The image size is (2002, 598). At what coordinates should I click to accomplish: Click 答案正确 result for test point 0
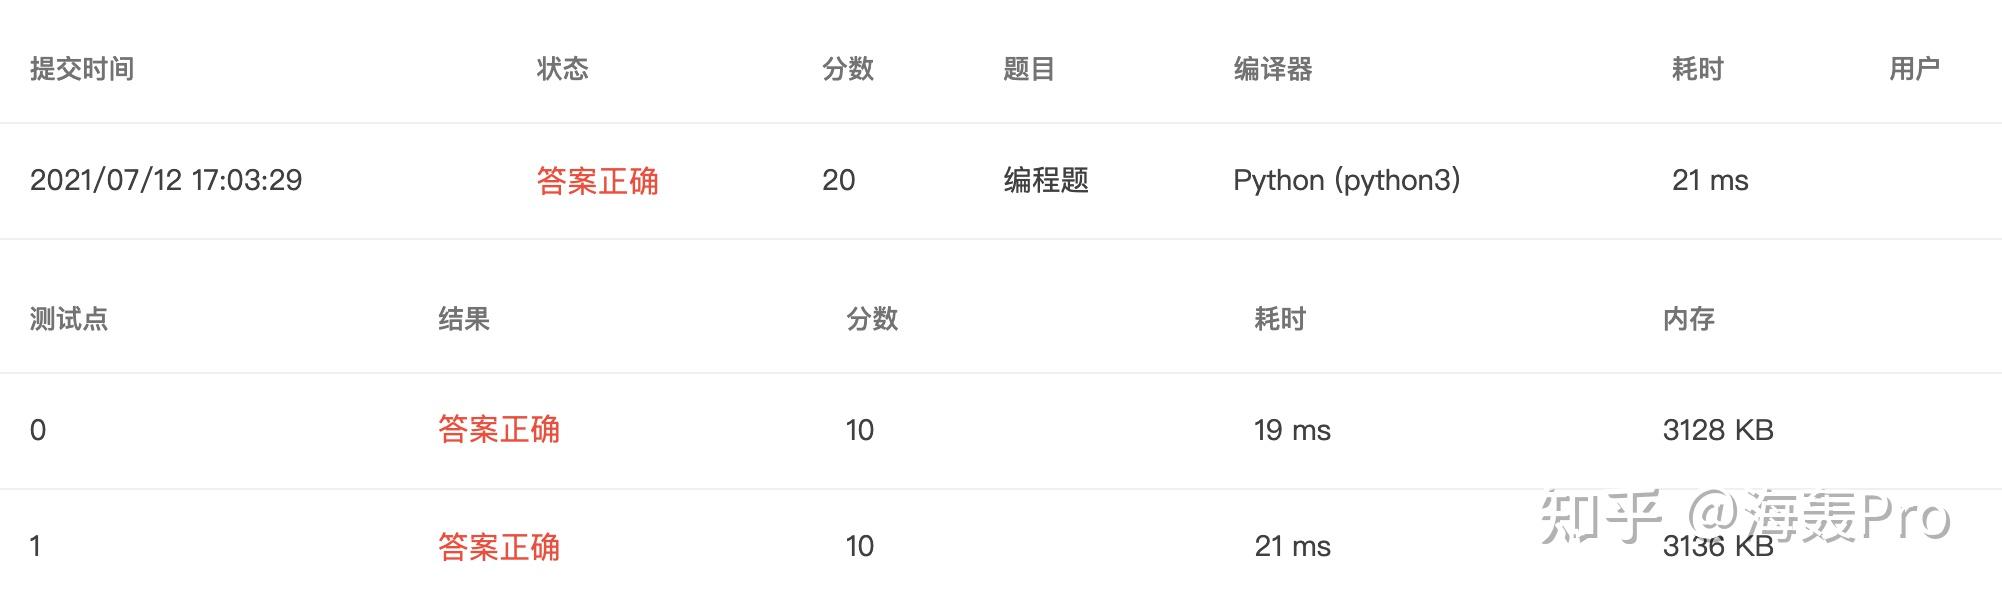[499, 430]
